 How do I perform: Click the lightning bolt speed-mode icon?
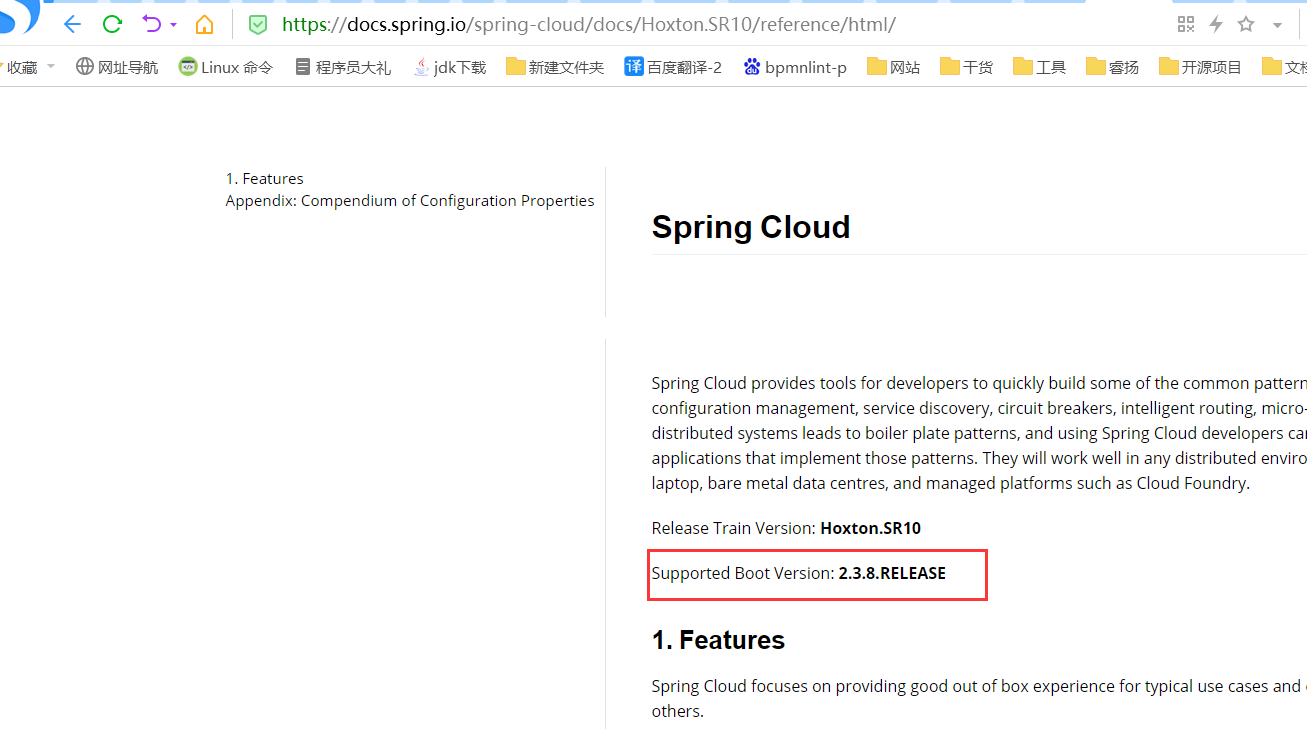click(x=1215, y=24)
